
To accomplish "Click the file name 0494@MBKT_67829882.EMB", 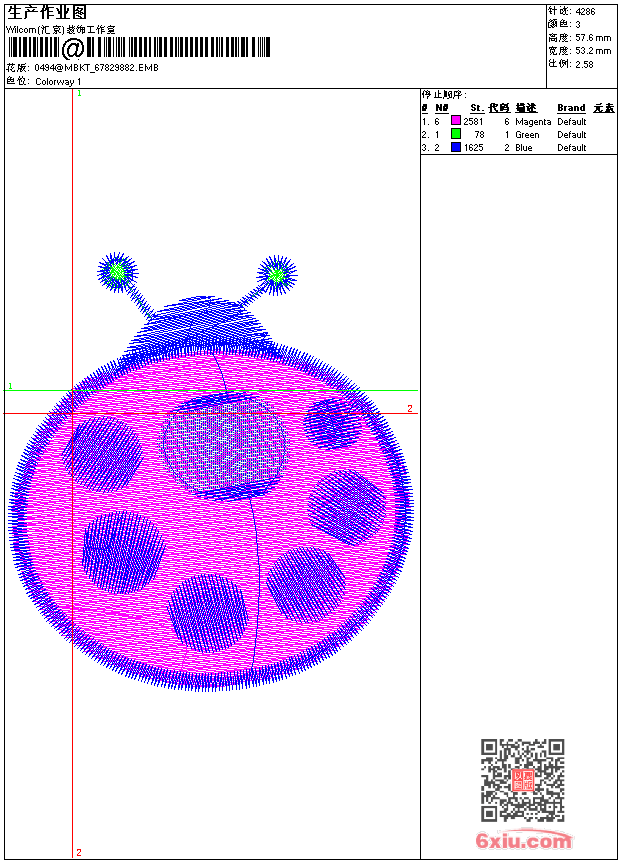I will coord(96,67).
